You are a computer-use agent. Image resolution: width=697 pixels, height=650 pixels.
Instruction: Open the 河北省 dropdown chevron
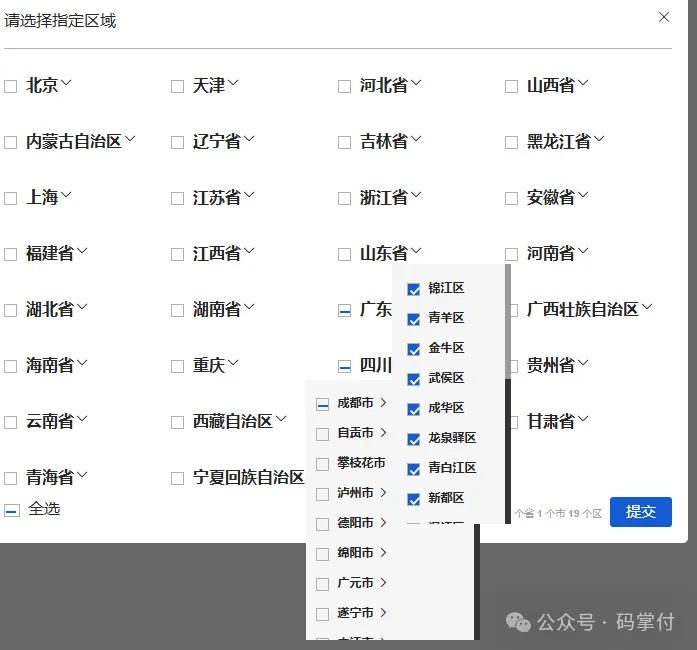click(x=416, y=82)
